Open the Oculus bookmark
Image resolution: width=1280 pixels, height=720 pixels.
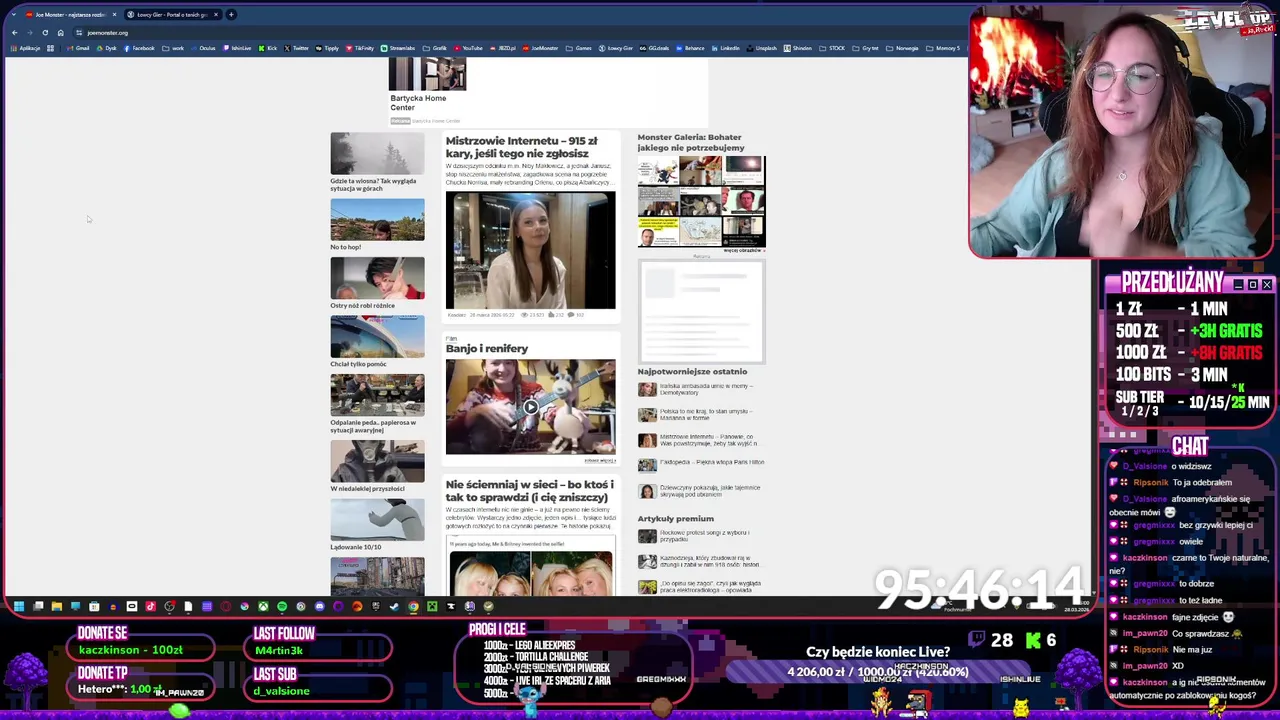click(203, 48)
